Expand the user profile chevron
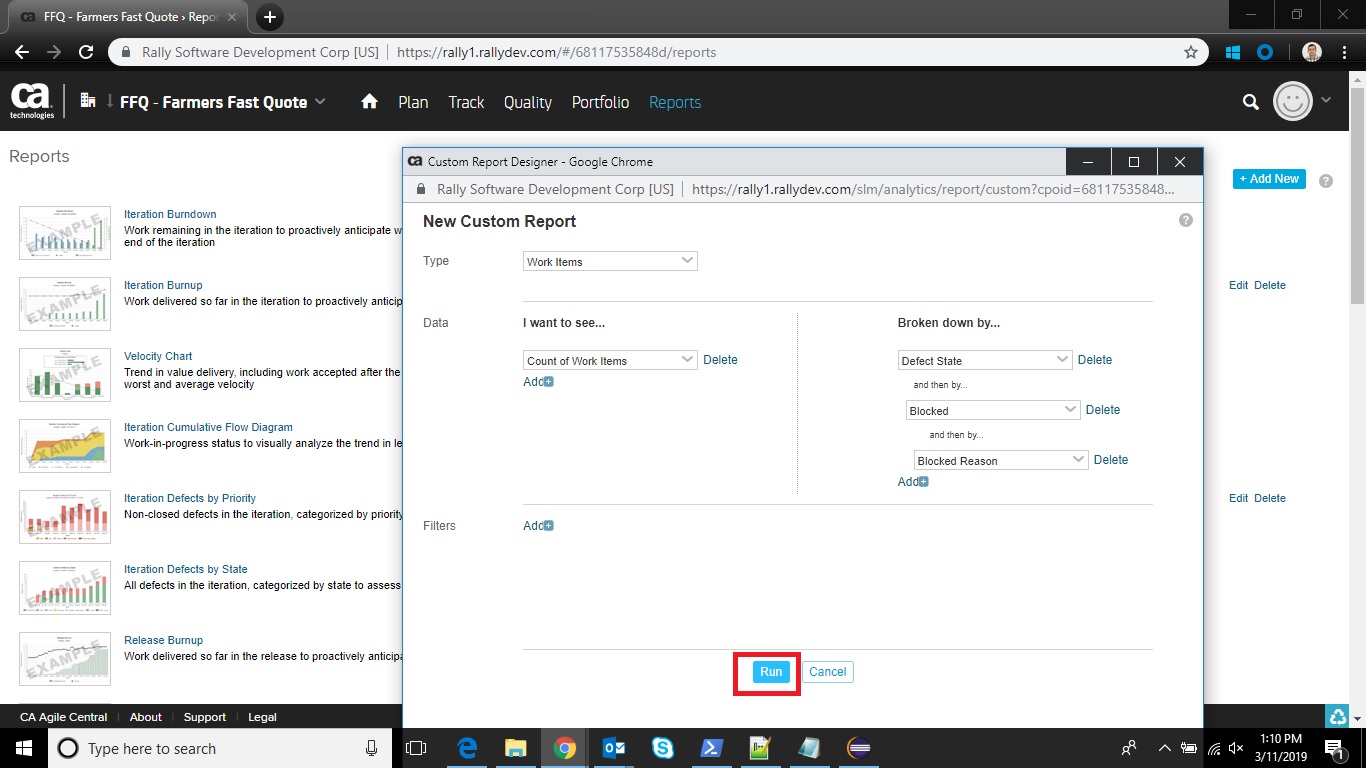Screen dimensions: 1366x768 coord(1326,100)
